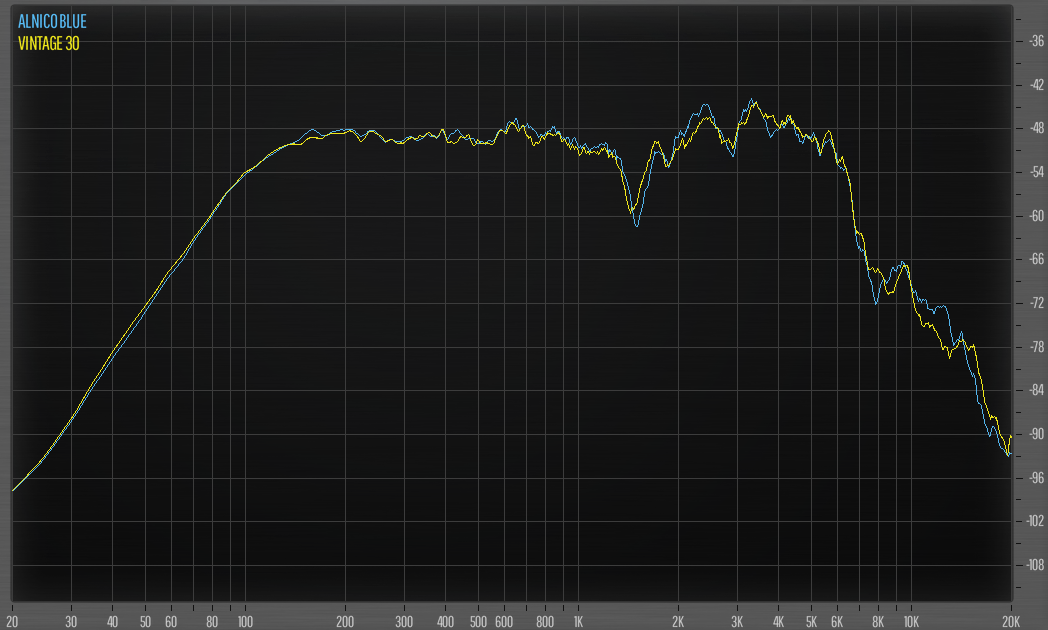Click the -60 dB scale label
The height and width of the screenshot is (630, 1048).
(x=1036, y=216)
